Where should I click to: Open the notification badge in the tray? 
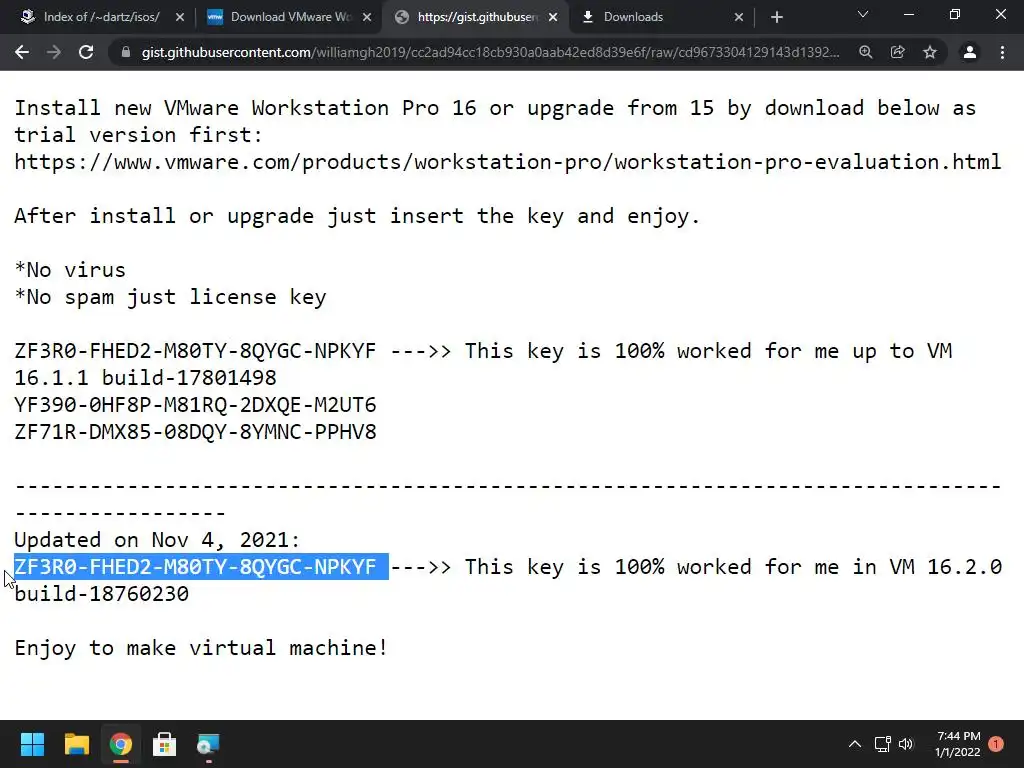click(996, 744)
